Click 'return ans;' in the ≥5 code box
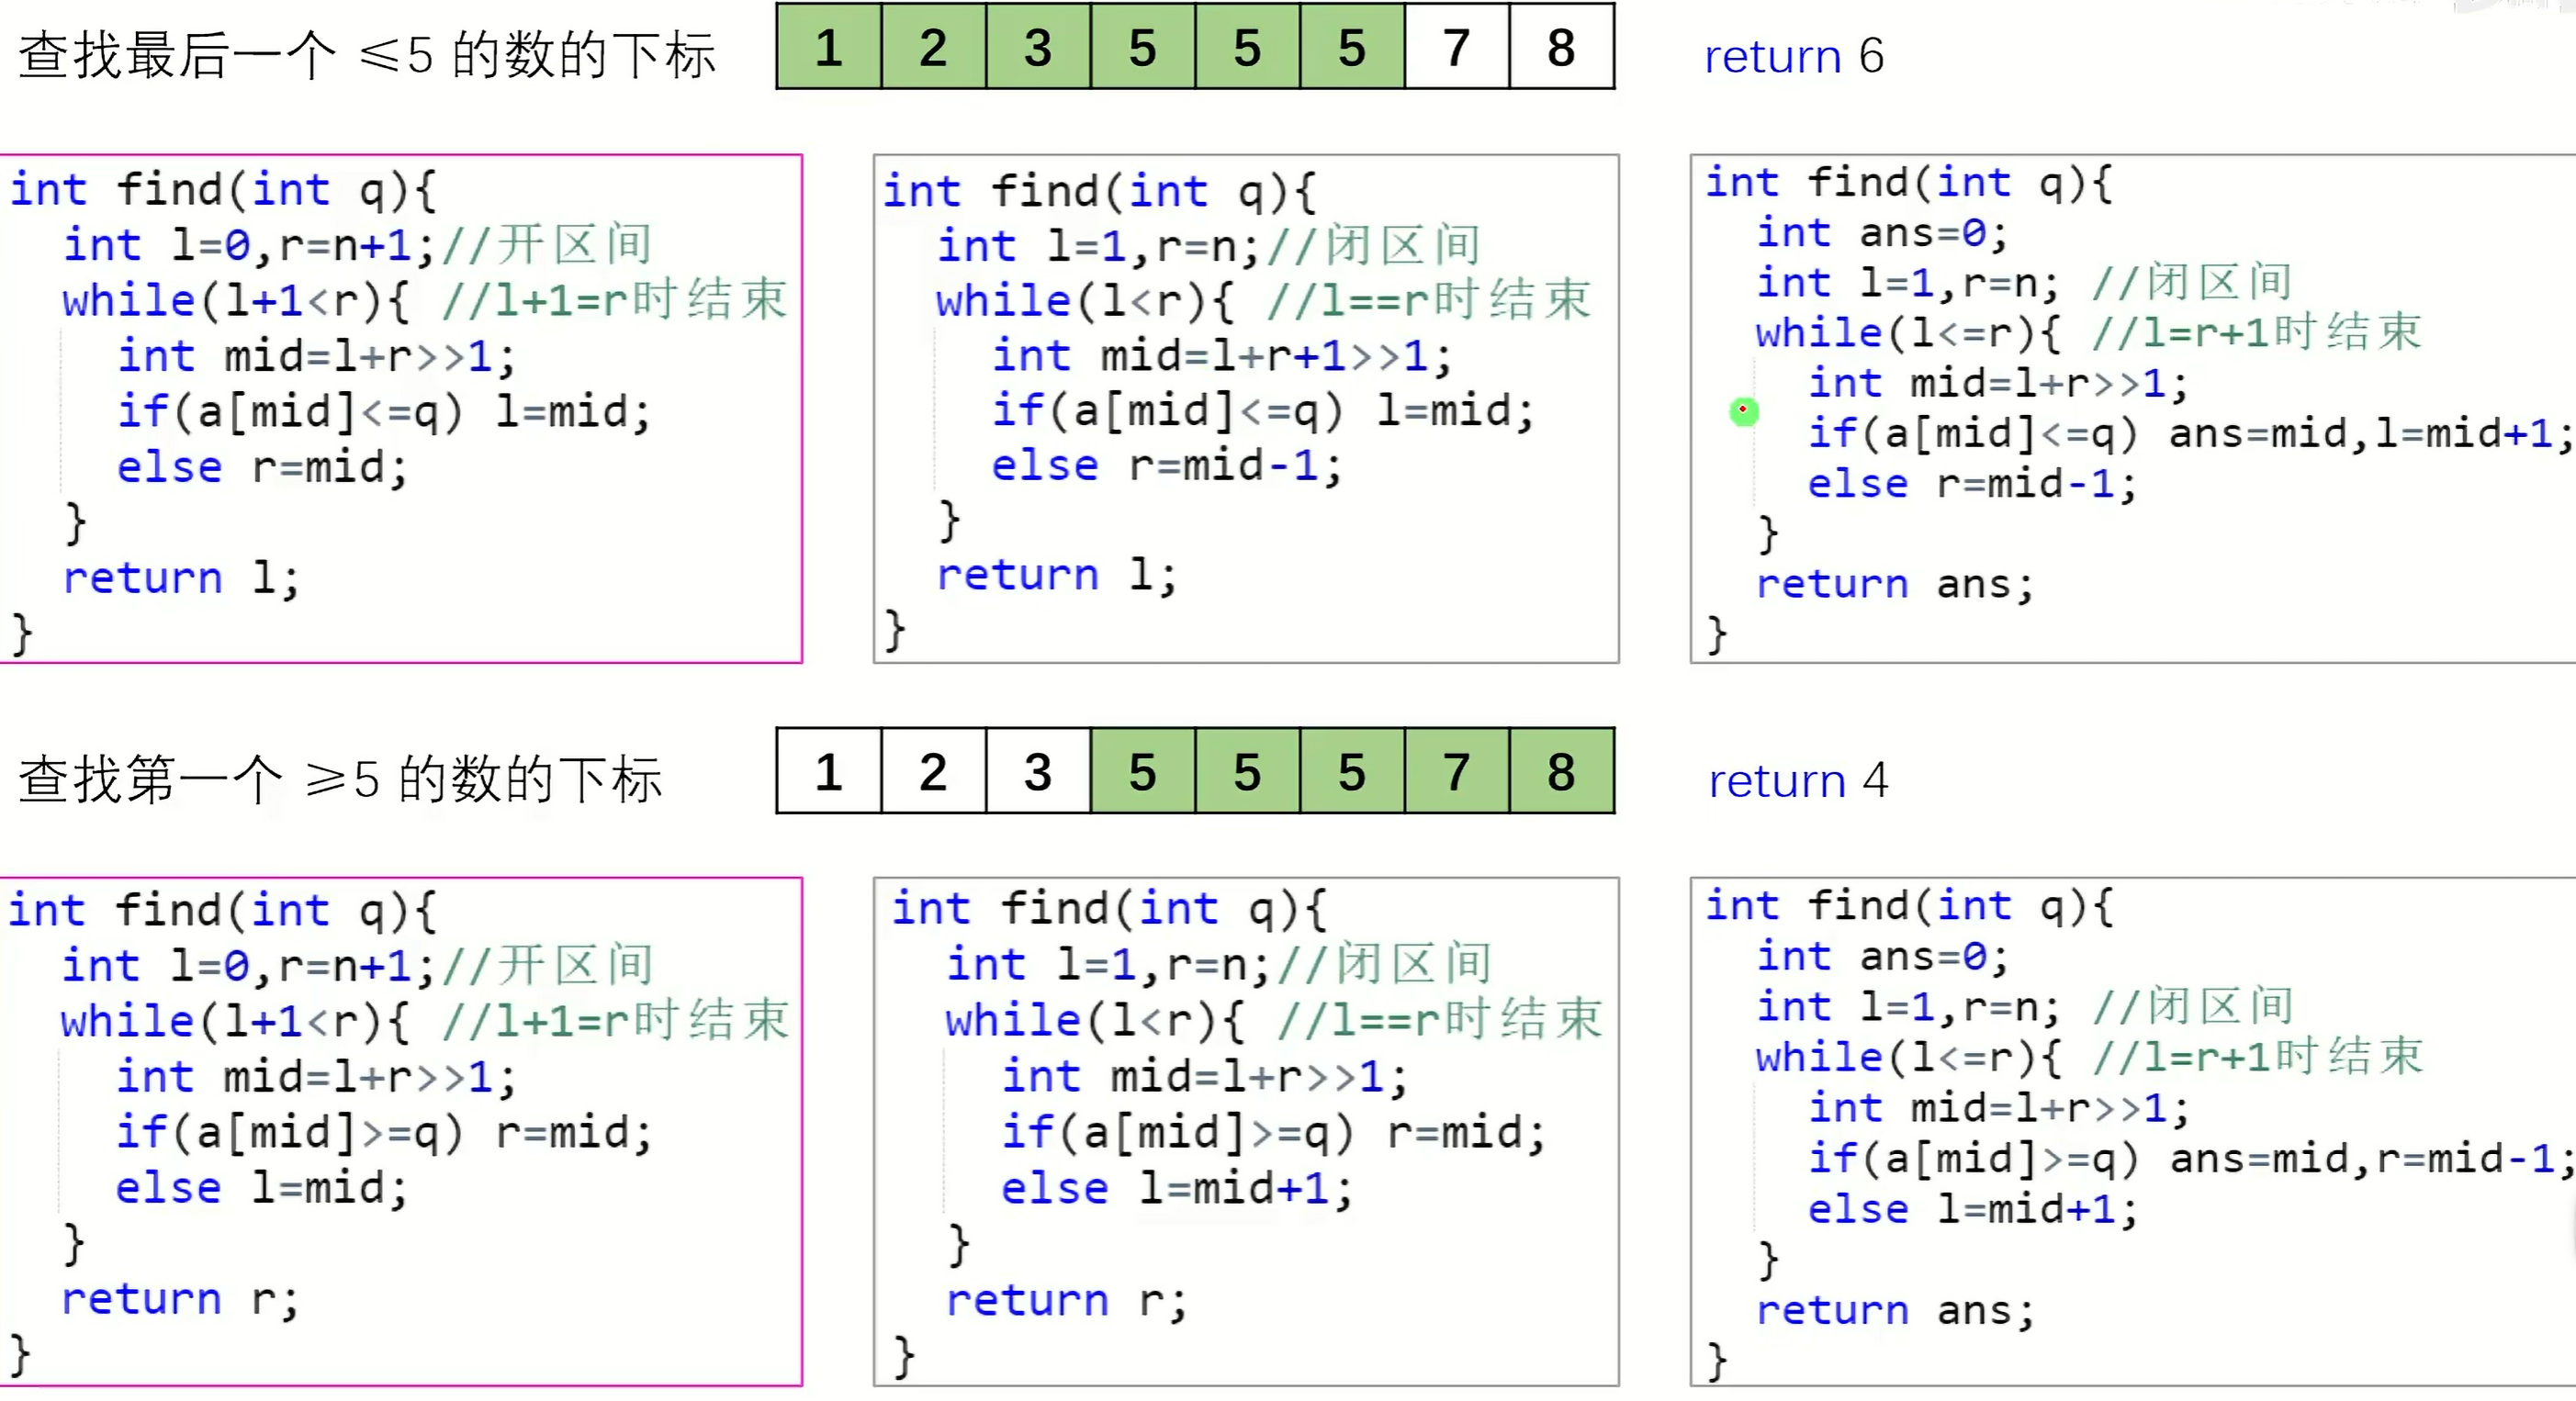Screen dimensions: 2576x1401 [x=1895, y=1310]
